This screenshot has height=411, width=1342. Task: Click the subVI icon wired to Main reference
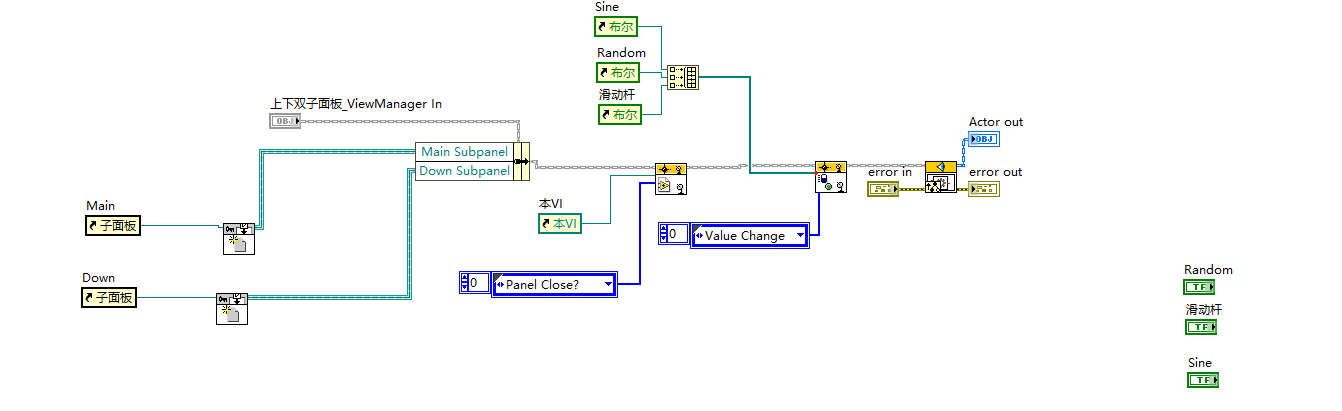pyautogui.click(x=238, y=240)
